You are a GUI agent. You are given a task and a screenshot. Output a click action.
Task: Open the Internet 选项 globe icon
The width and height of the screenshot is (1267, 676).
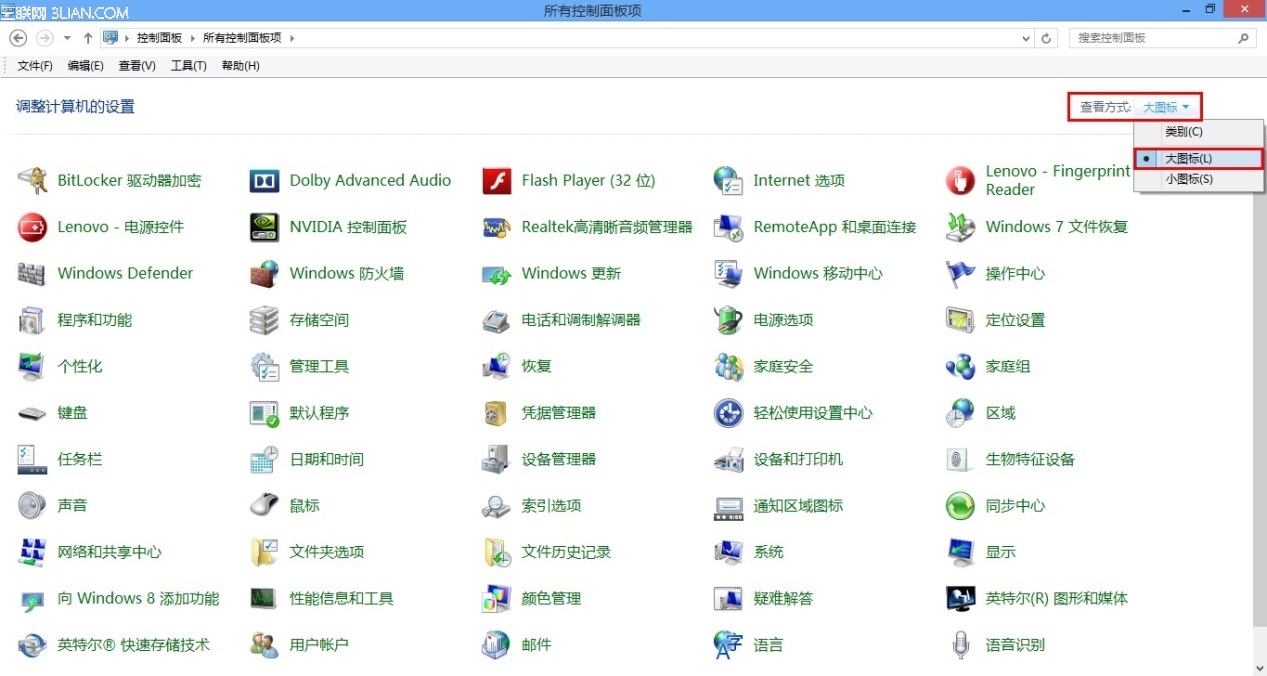(728, 181)
